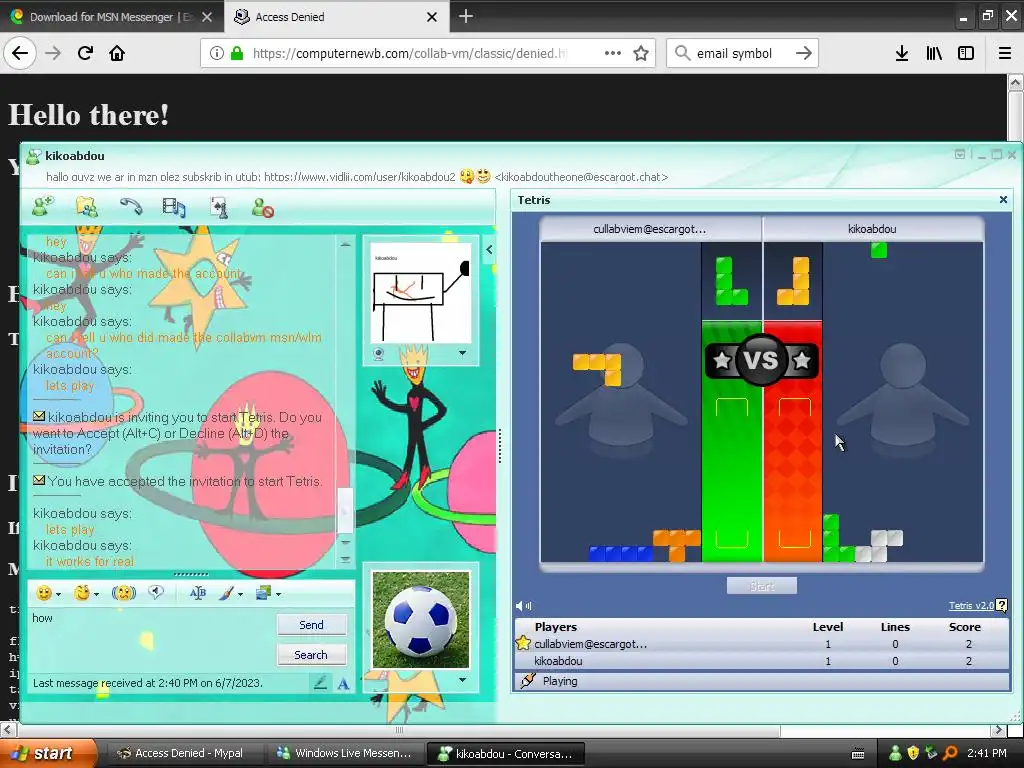This screenshot has width=1024, height=768.
Task: Block kikoabdou with the block icon
Action: [263, 207]
